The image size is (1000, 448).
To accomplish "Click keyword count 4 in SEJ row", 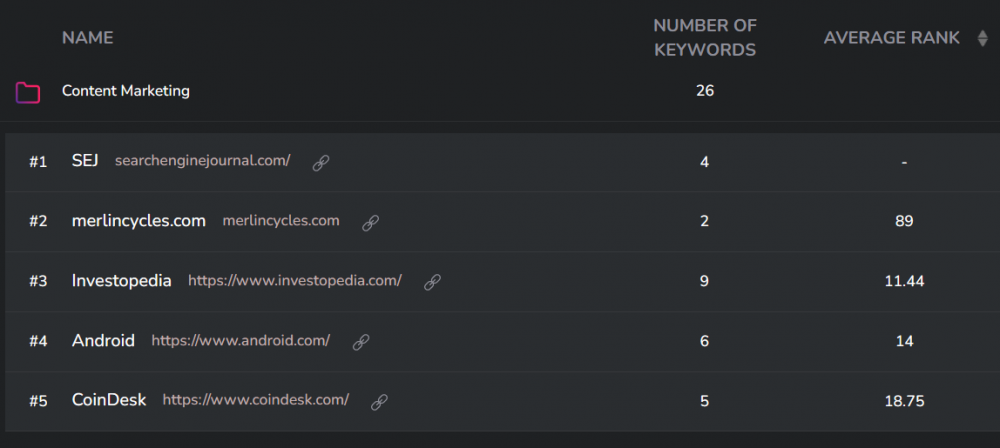I will (x=704, y=162).
